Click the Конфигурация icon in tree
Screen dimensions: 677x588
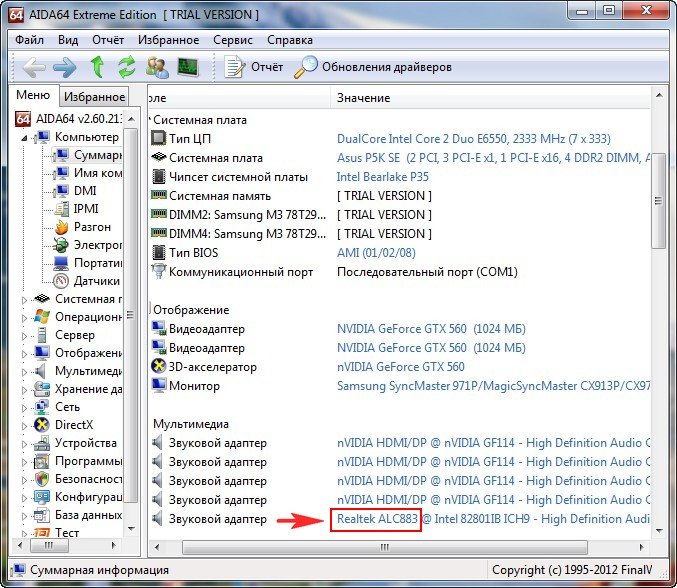[41, 497]
